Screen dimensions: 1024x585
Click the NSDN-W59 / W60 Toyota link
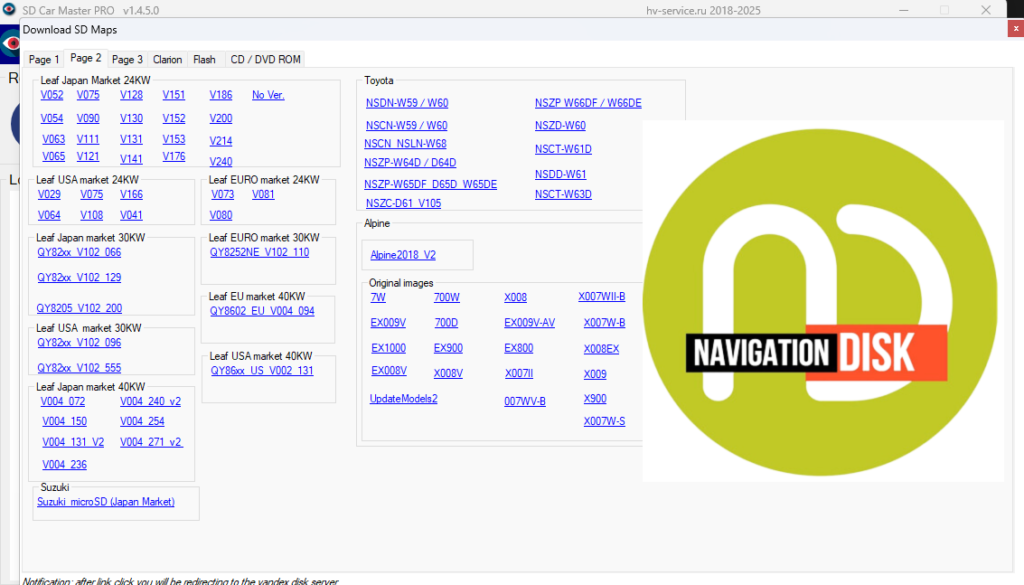pos(407,103)
